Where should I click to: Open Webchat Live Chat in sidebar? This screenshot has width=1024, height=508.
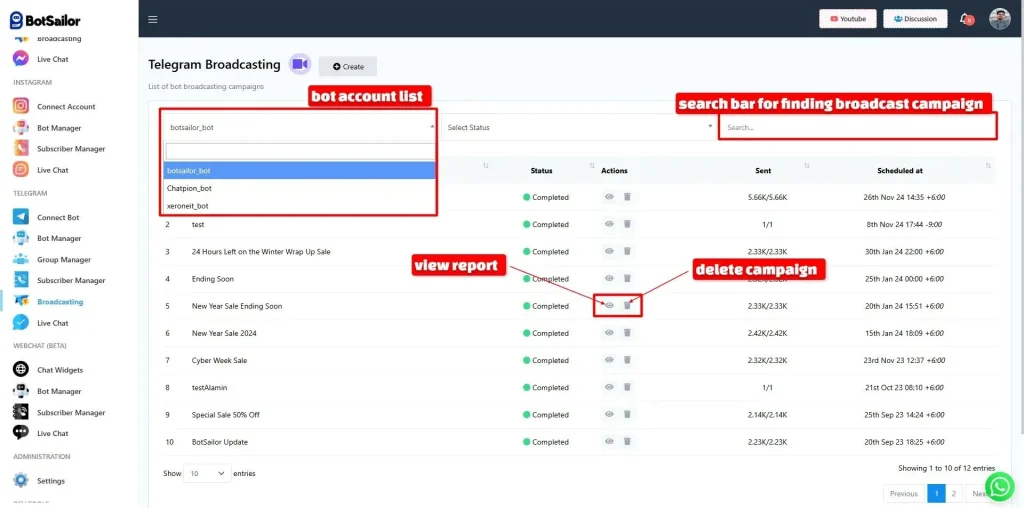(x=52, y=433)
